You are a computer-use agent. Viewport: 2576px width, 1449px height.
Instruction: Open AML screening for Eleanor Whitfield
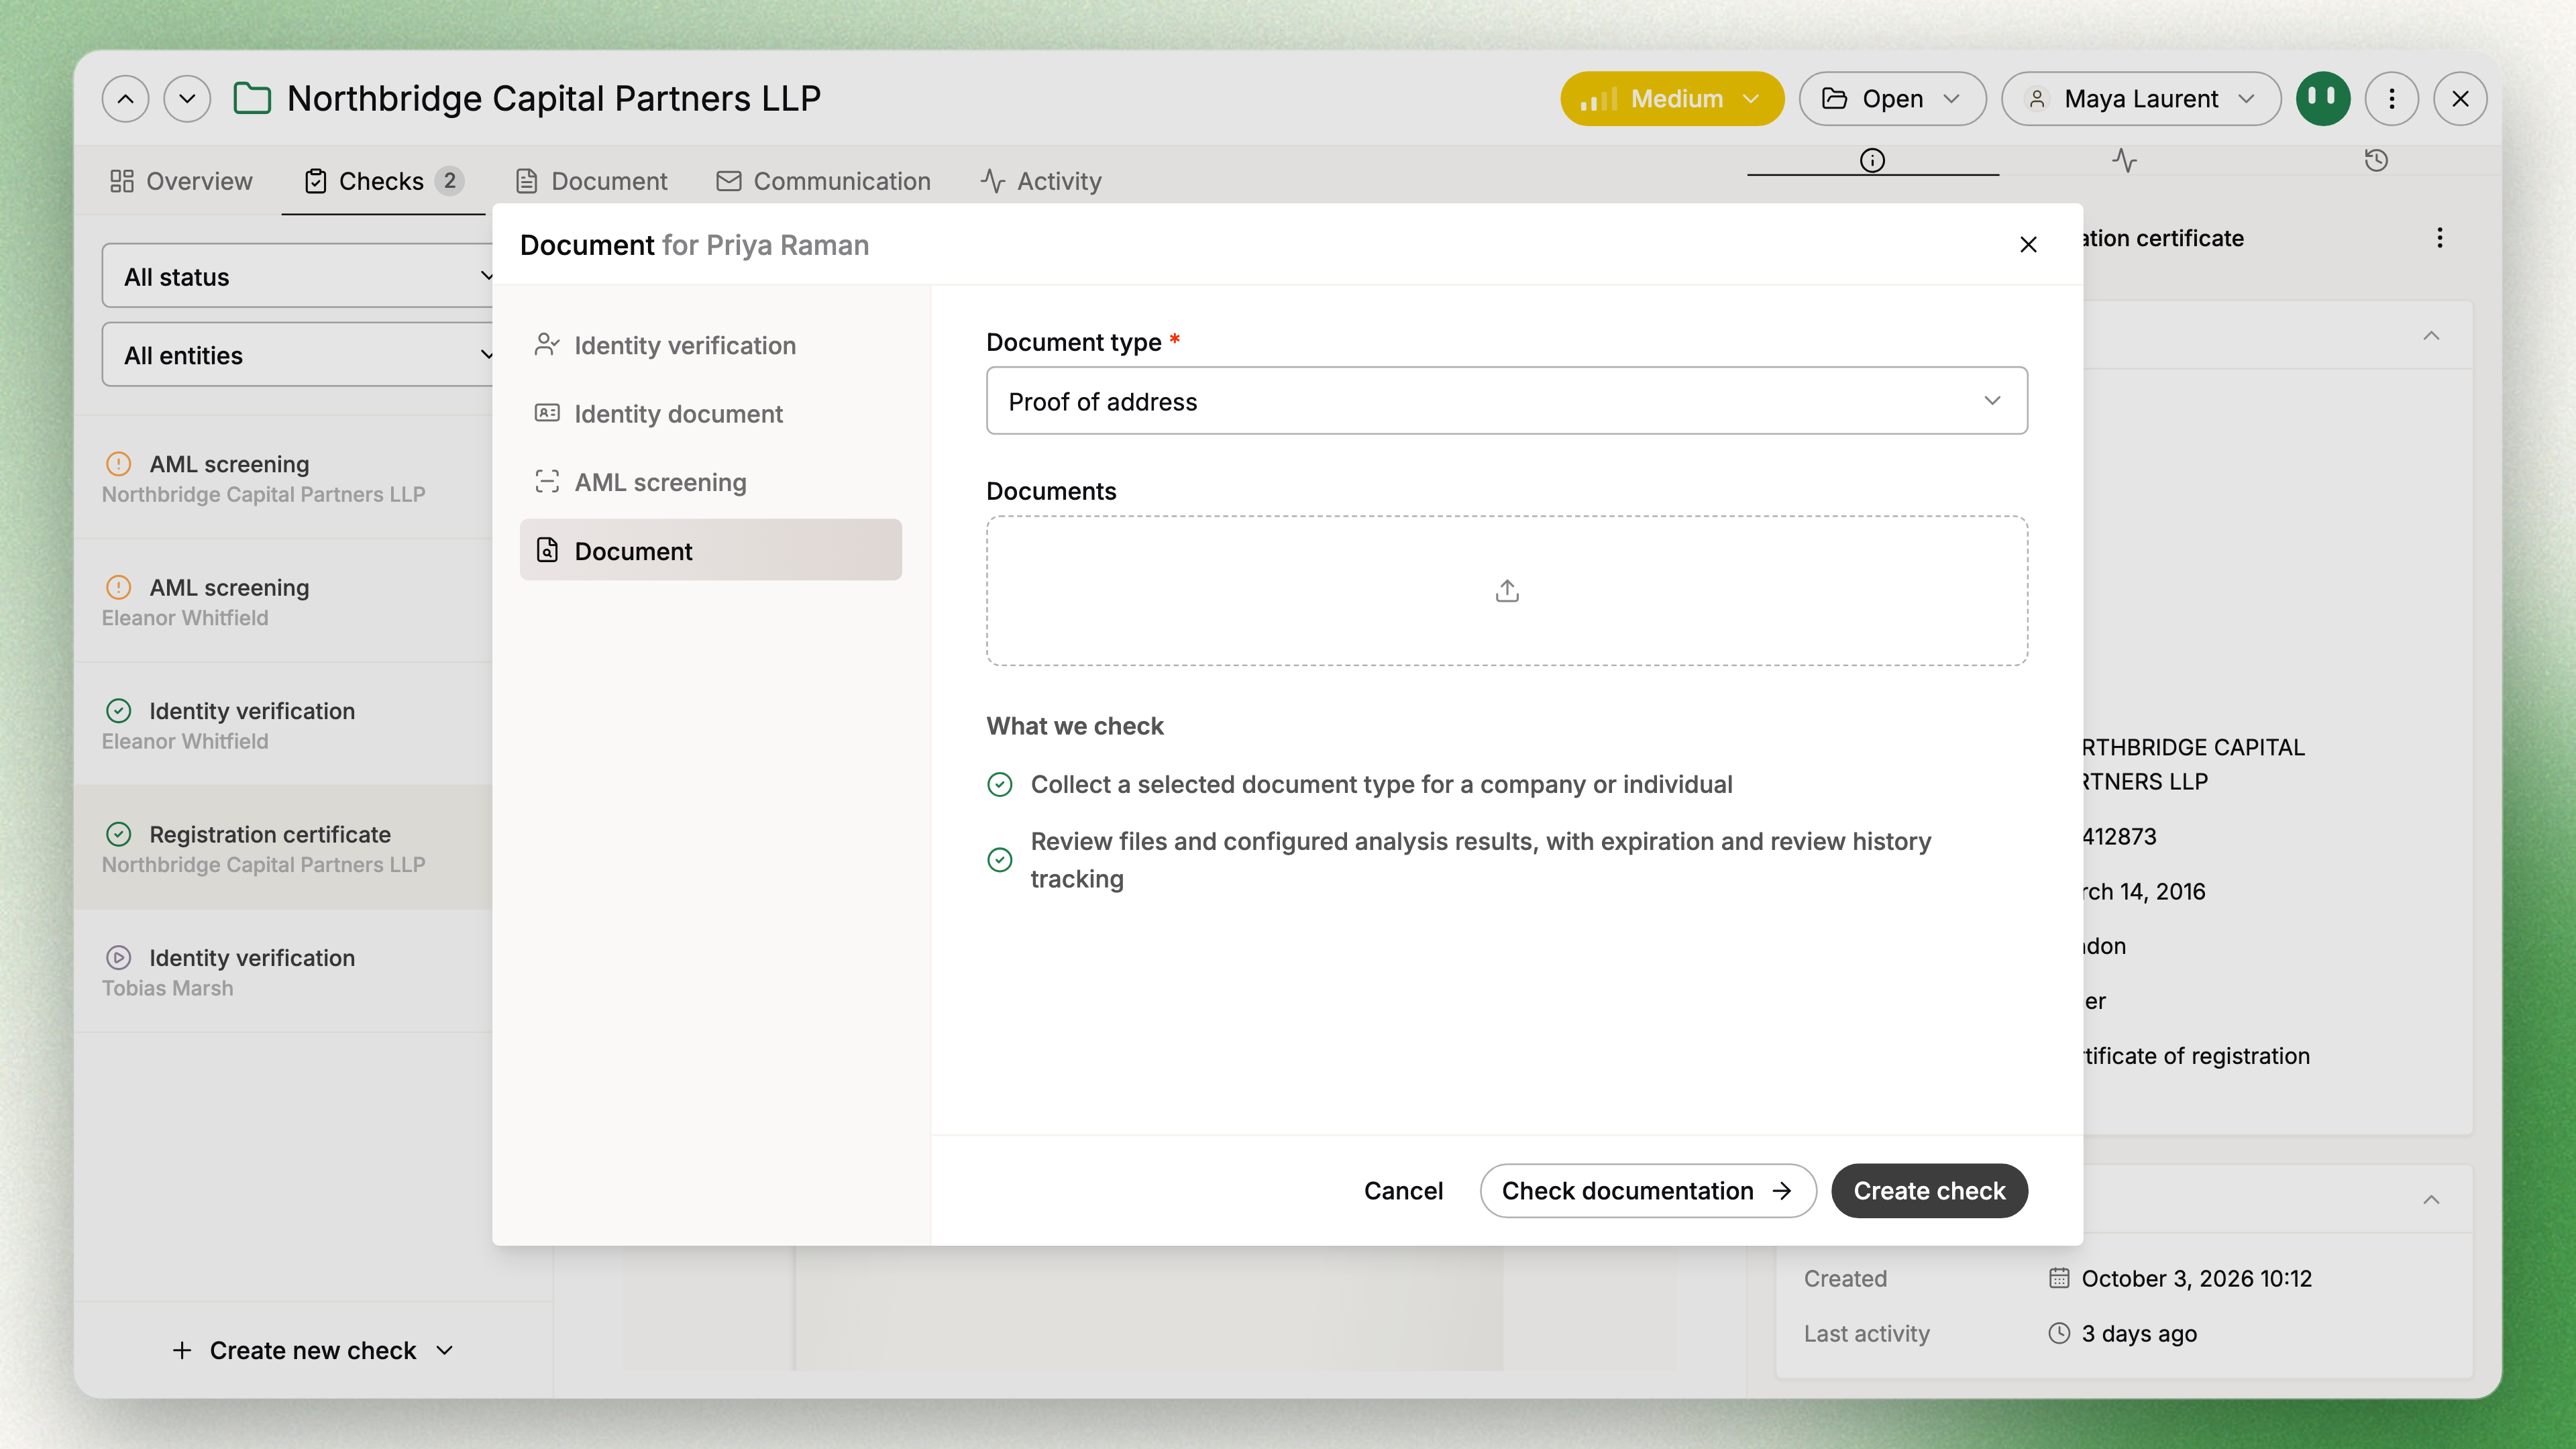pos(284,601)
